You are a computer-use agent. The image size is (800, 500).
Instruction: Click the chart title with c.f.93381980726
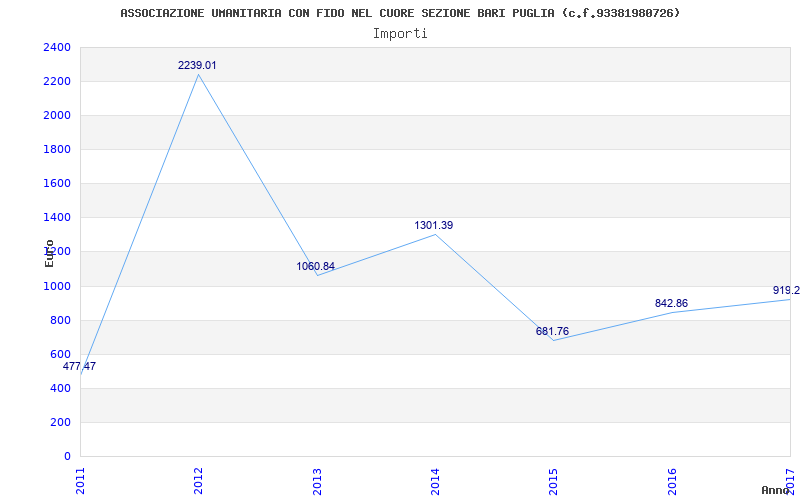tap(401, 13)
